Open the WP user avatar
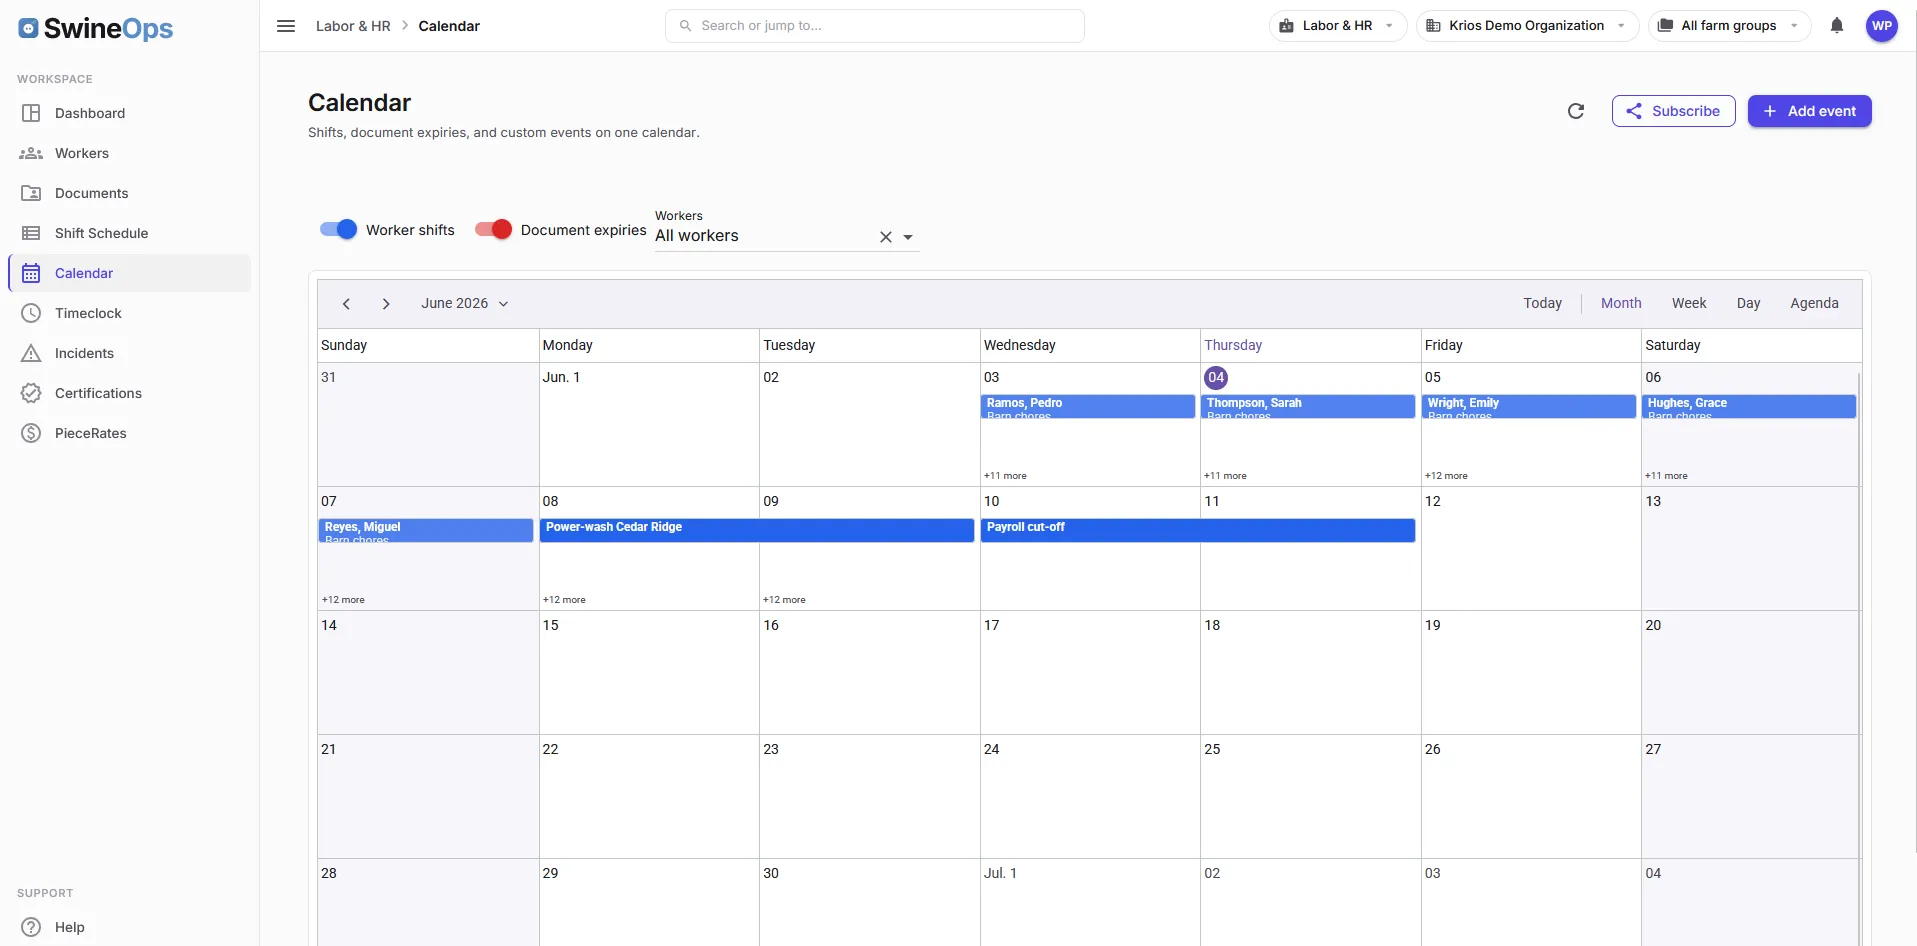 point(1882,26)
